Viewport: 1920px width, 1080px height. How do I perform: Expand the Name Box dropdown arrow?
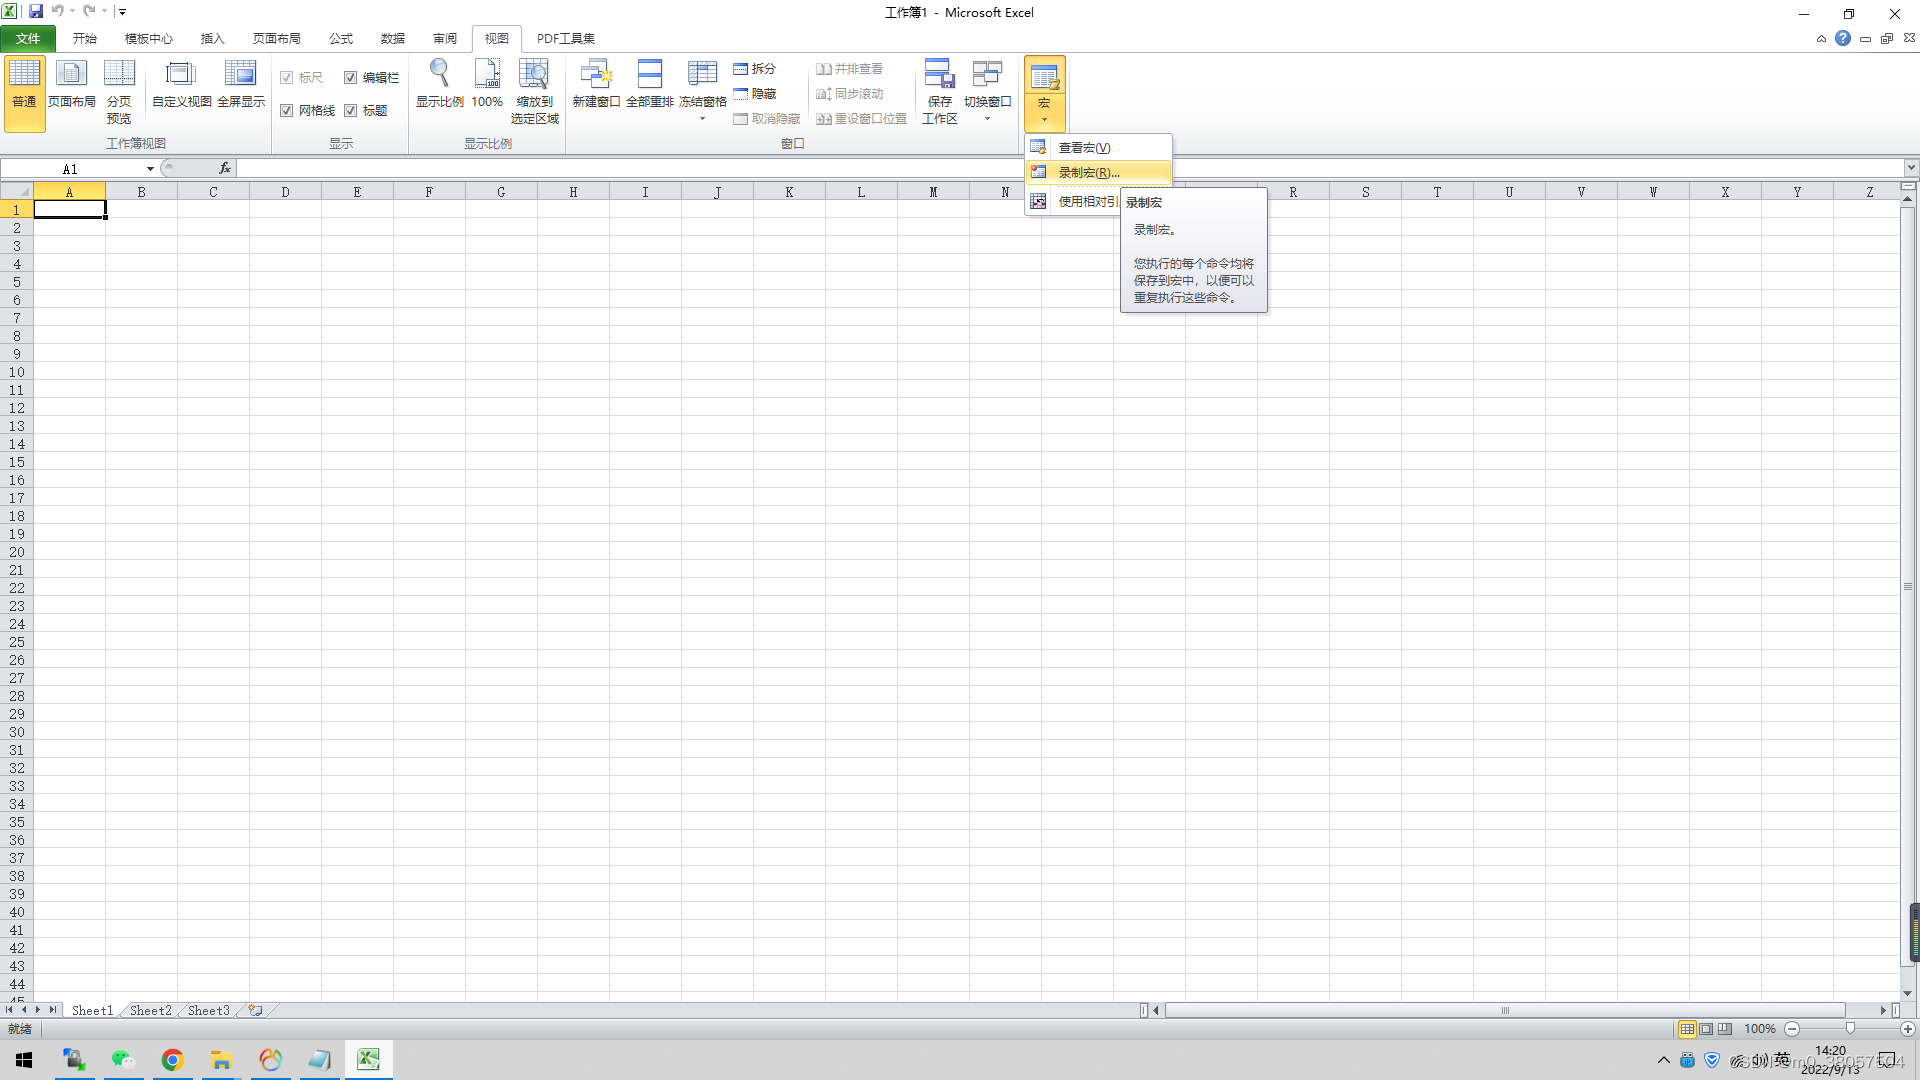click(x=150, y=169)
